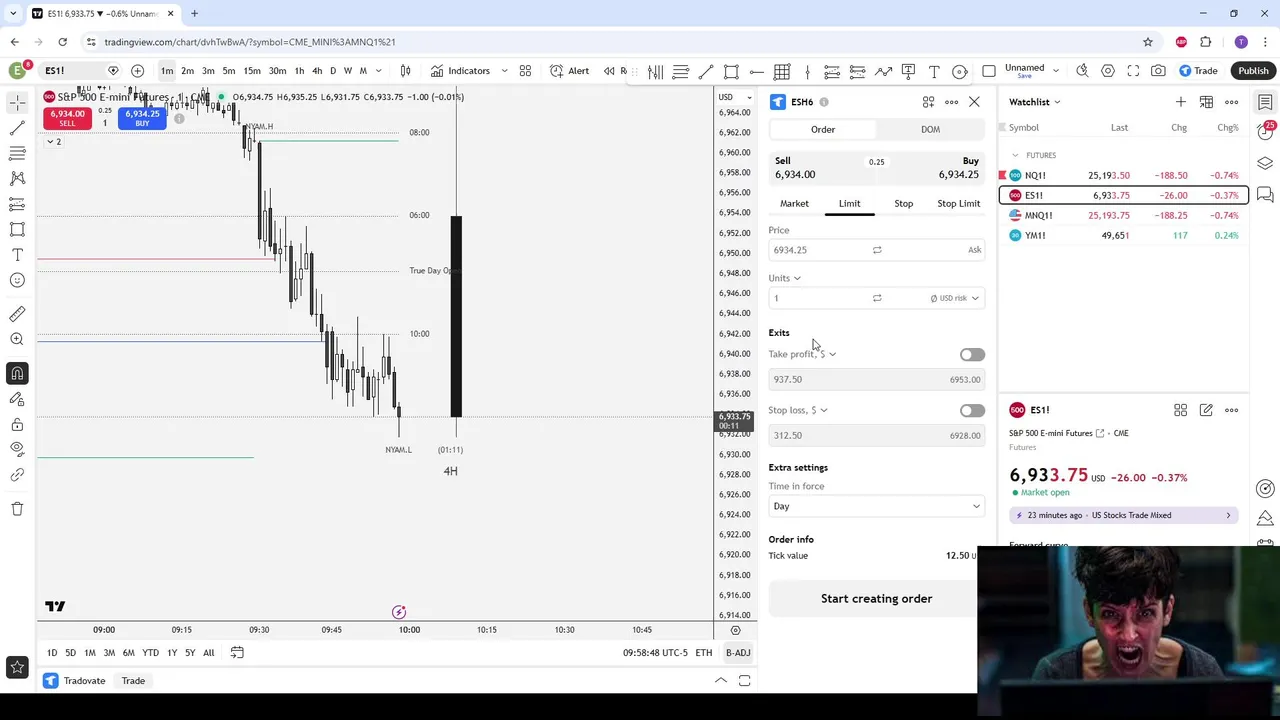Take a chart snapshot with the camera icon
1280x720 pixels.
[x=1158, y=71]
